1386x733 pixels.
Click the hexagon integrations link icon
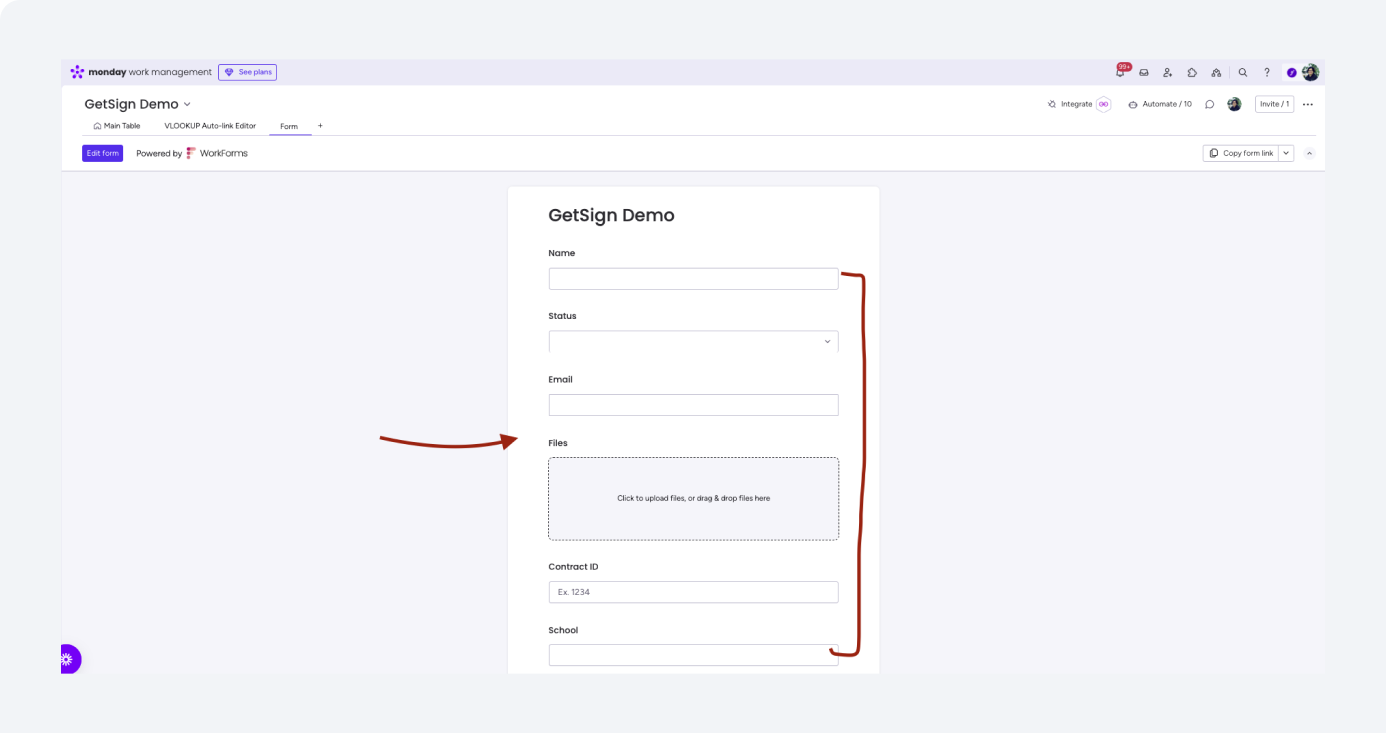pyautogui.click(x=1104, y=104)
